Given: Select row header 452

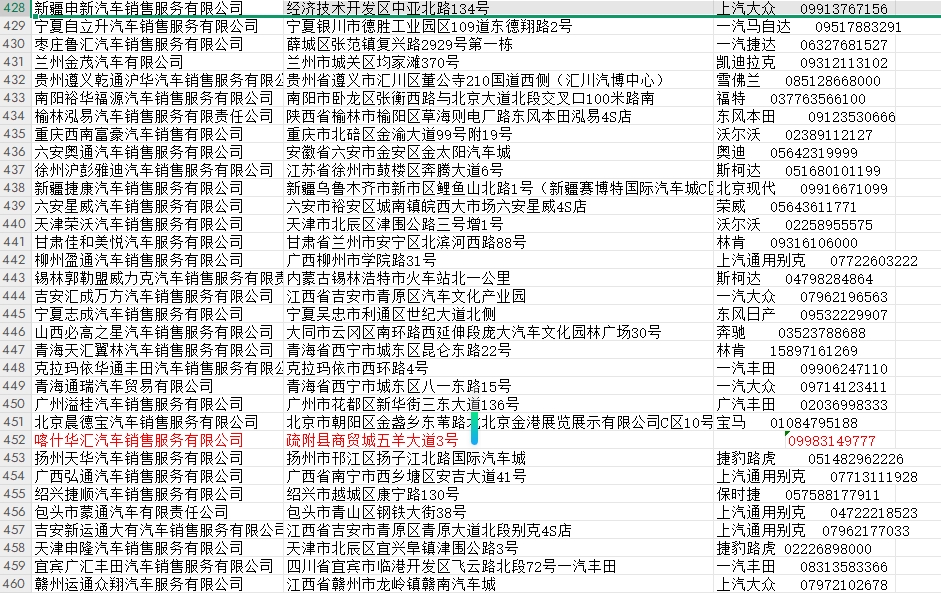Looking at the screenshot, I should 14,440.
